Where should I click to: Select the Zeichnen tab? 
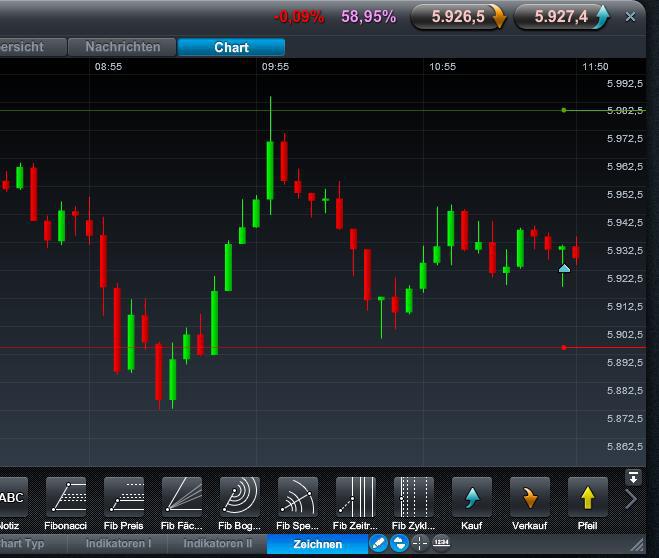tap(317, 544)
